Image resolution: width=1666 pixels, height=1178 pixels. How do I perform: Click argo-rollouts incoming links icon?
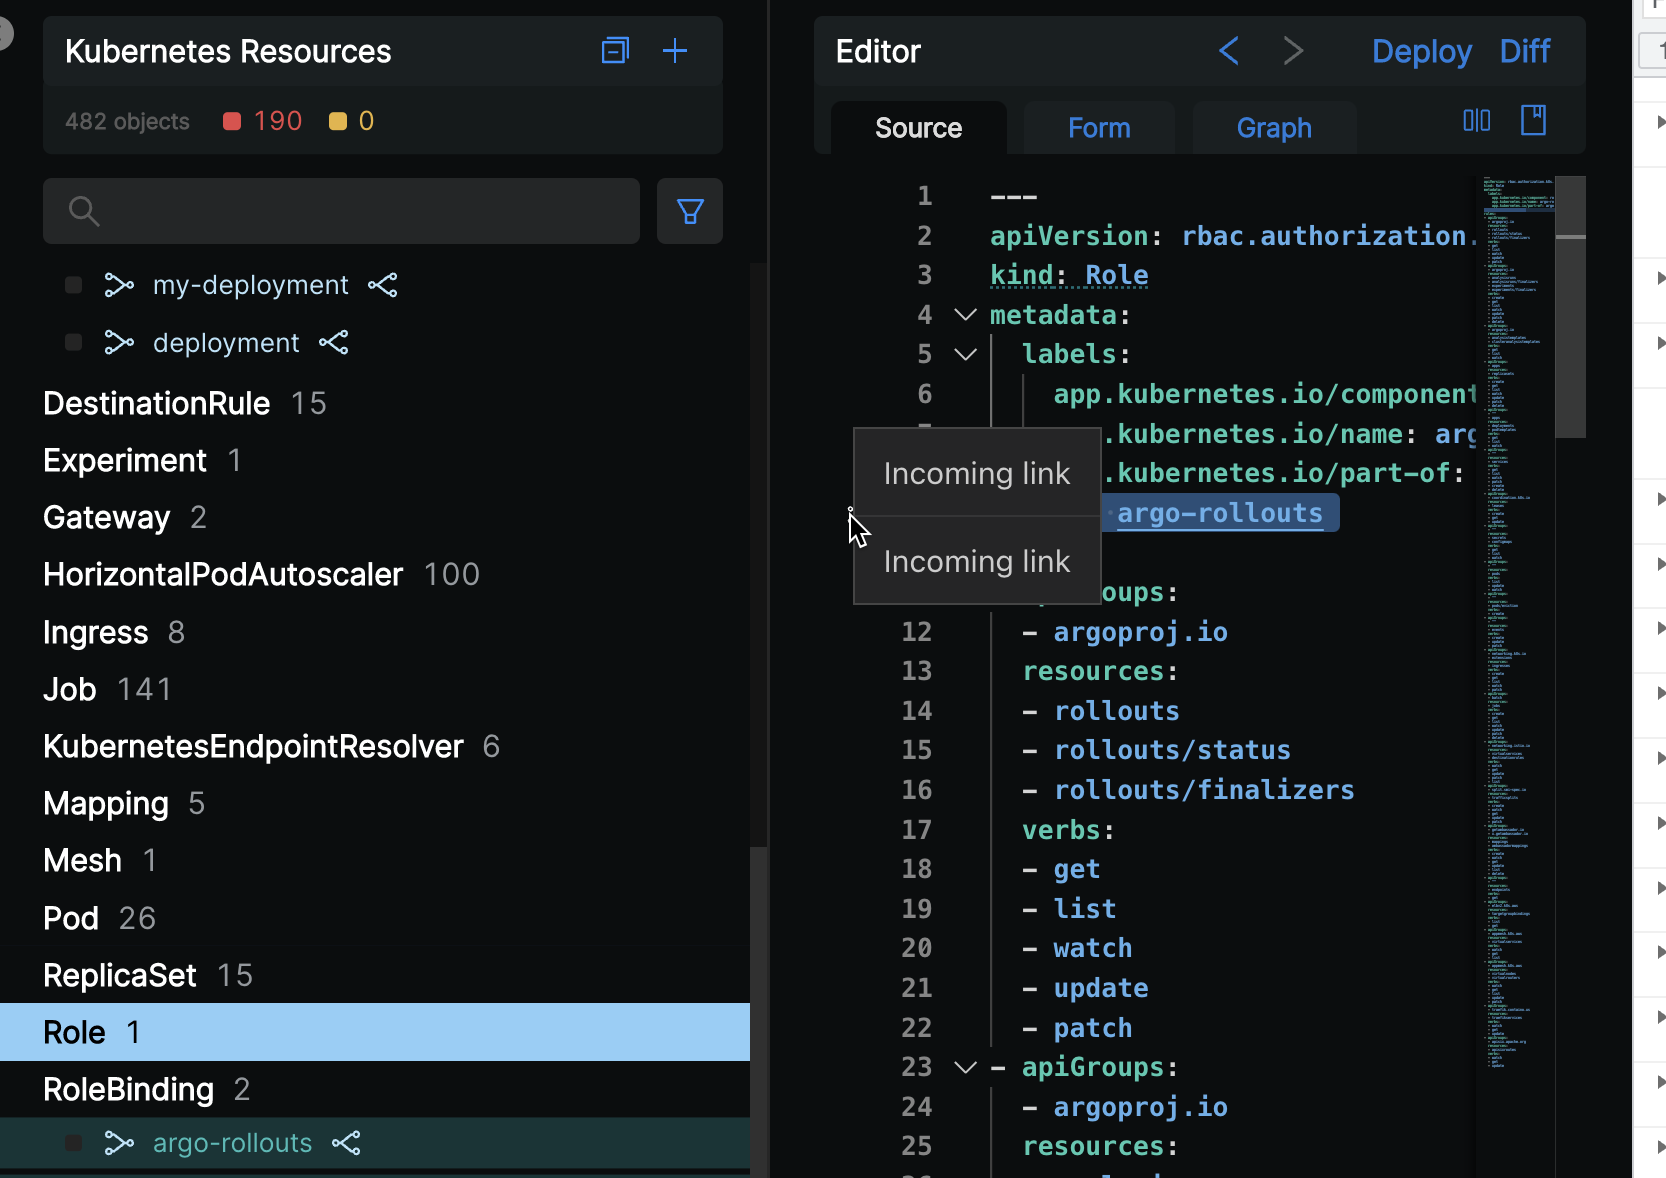(x=119, y=1143)
